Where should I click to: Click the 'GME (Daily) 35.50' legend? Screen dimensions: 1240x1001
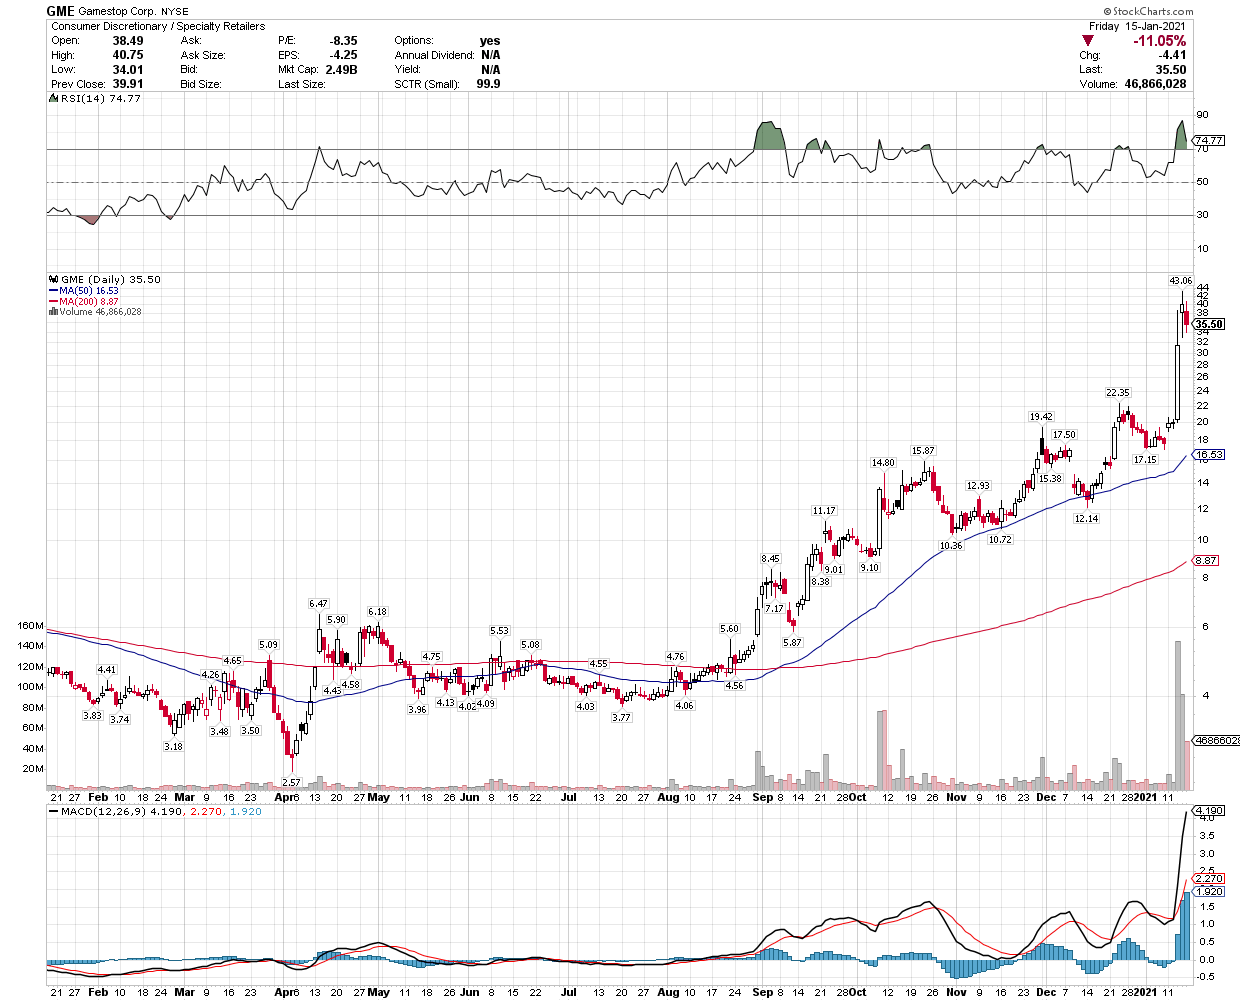point(105,280)
